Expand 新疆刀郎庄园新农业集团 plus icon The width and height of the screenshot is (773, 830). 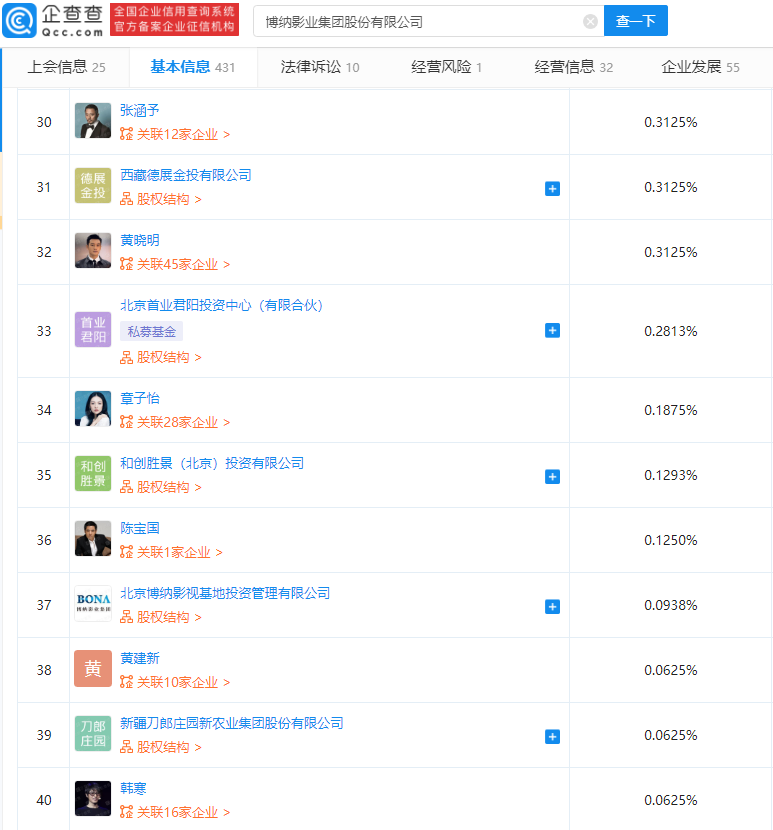click(552, 737)
